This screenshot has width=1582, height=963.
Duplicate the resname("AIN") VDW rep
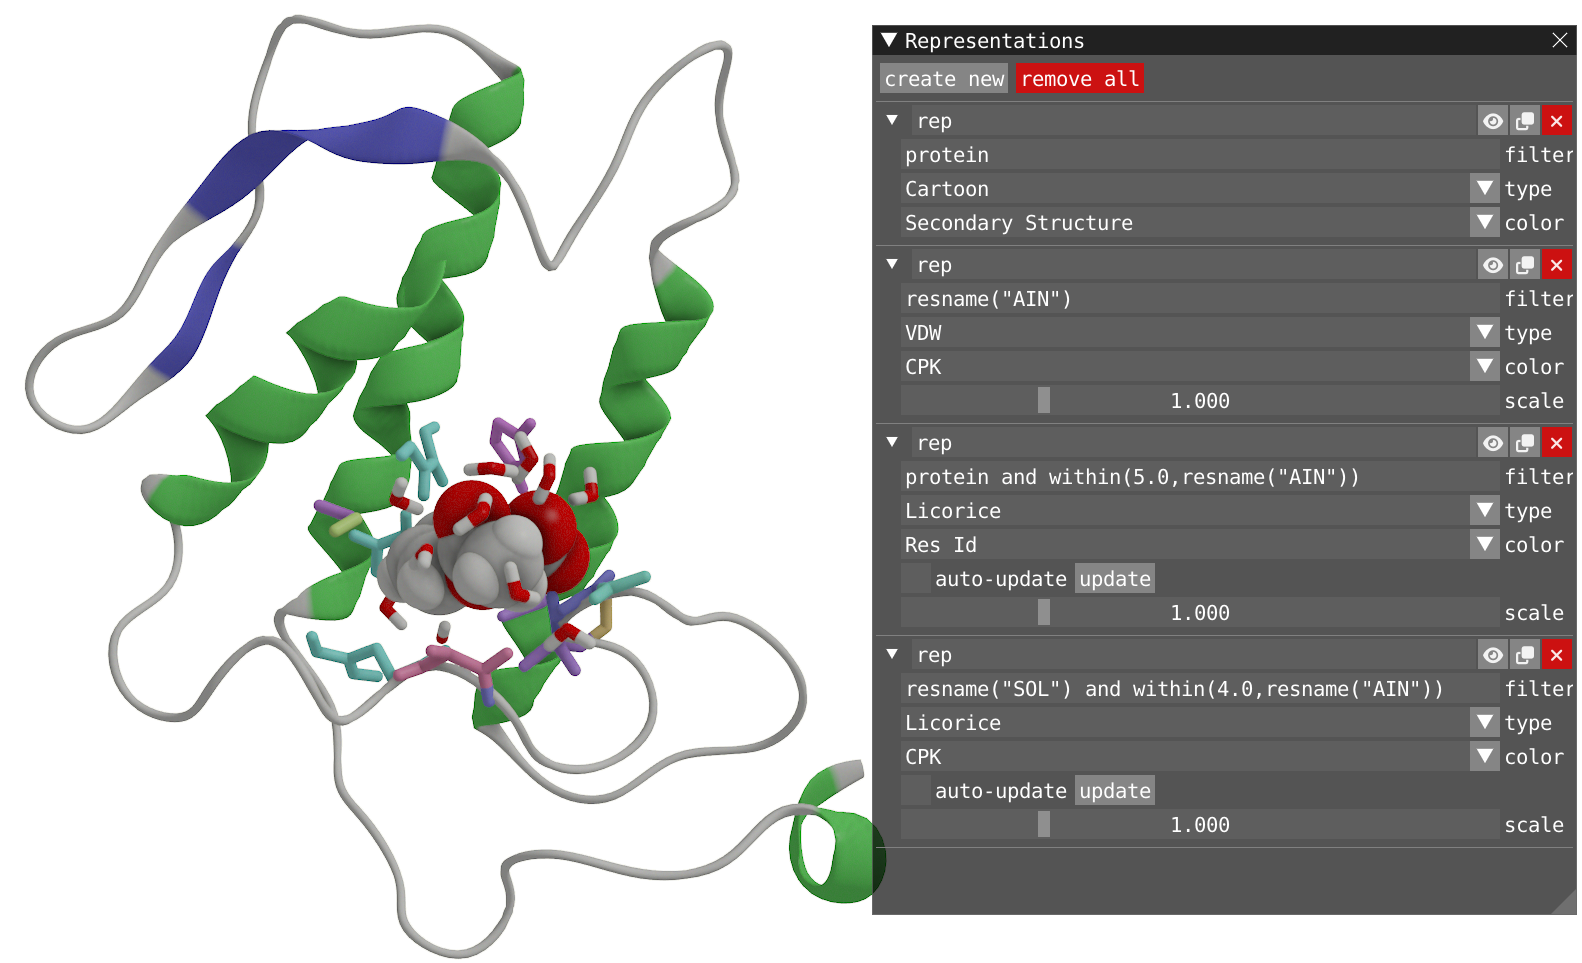1524,265
